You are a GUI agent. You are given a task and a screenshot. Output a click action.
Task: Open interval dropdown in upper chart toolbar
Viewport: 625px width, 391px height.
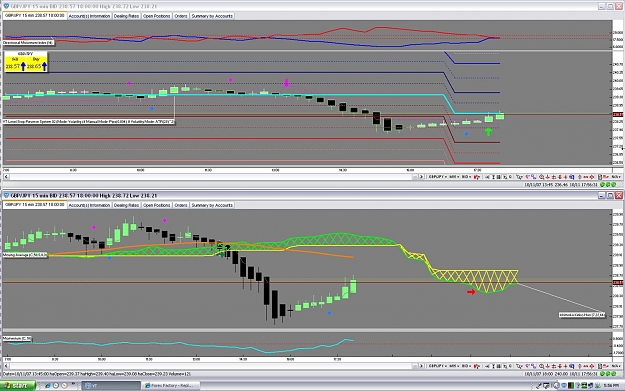[x=454, y=177]
